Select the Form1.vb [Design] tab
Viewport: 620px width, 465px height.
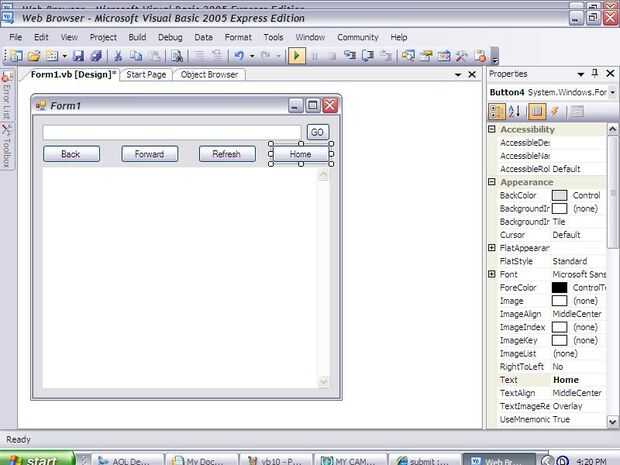pos(73,74)
